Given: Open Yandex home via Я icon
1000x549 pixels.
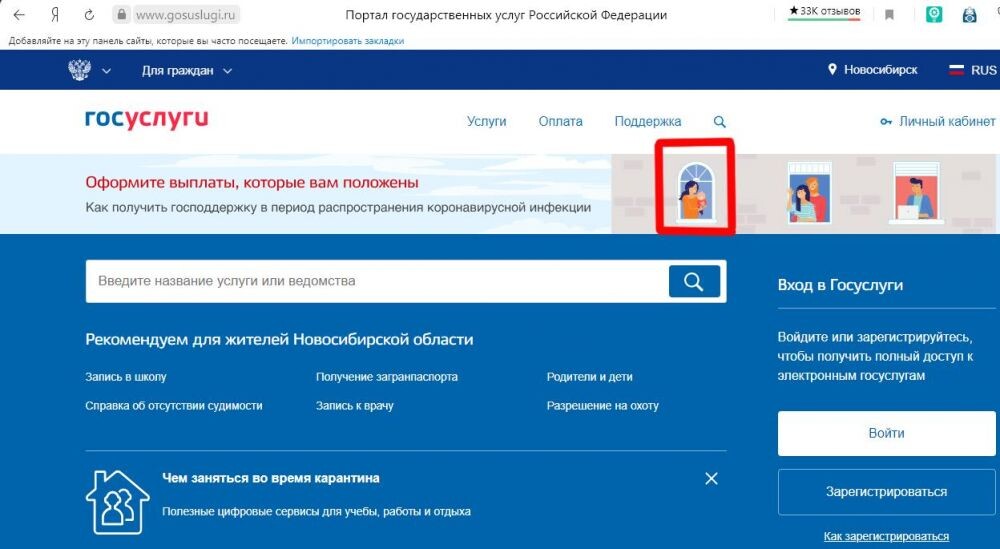Looking at the screenshot, I should point(55,15).
